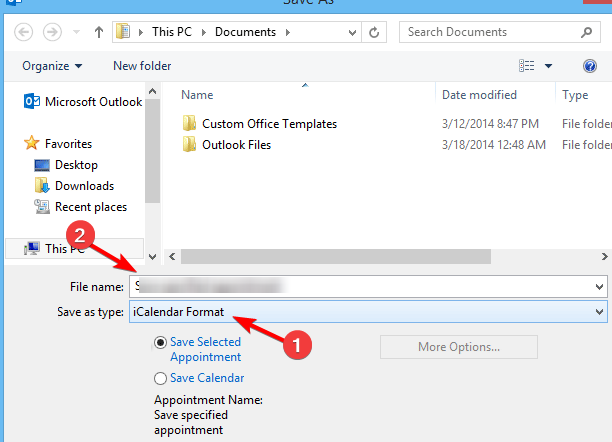The image size is (612, 442).
Task: Open the Help question mark icon
Action: (590, 66)
